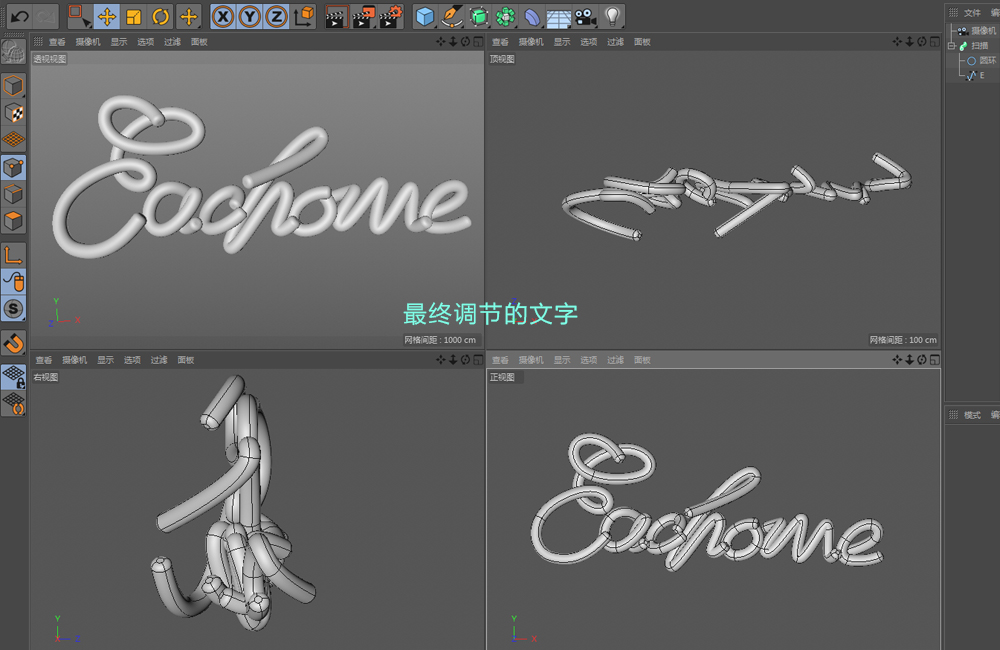
Task: Toggle Tweak mode mouse icon
Action: point(13,282)
